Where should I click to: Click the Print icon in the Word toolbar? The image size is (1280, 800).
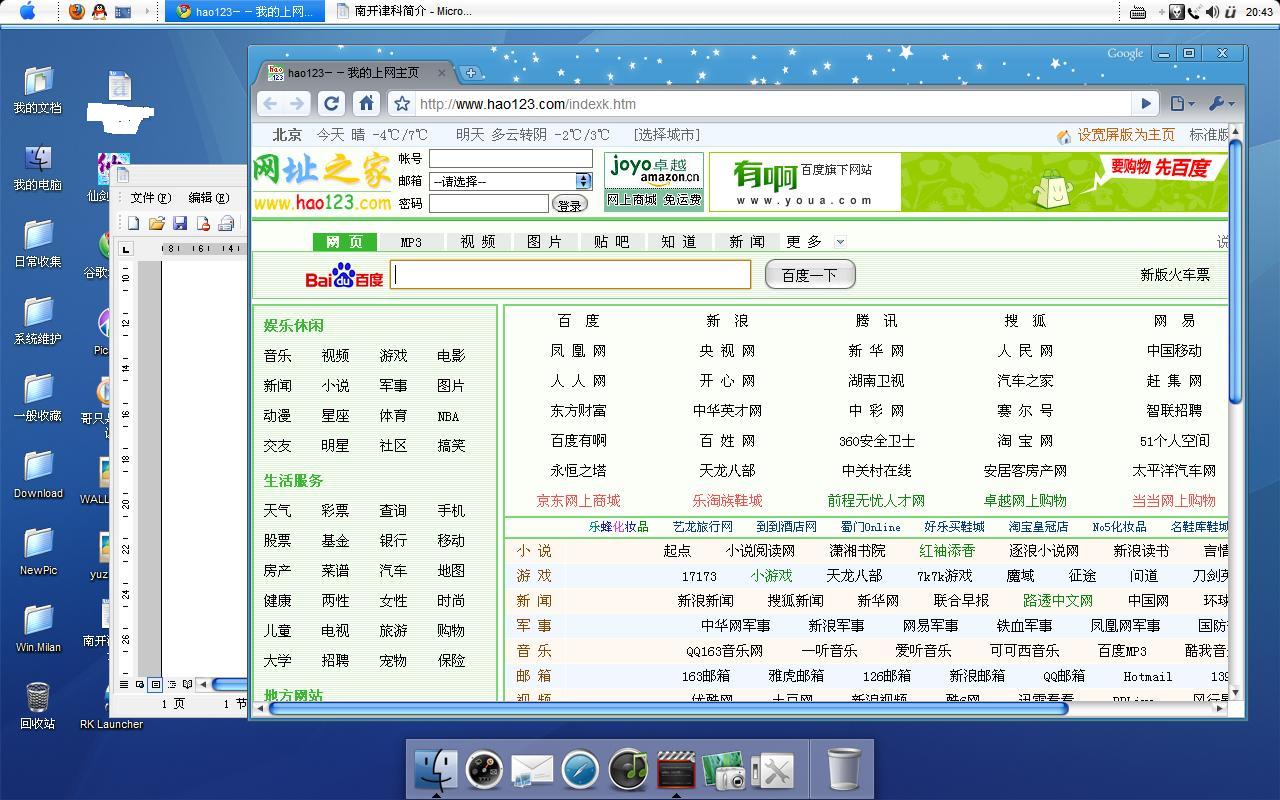pos(226,223)
